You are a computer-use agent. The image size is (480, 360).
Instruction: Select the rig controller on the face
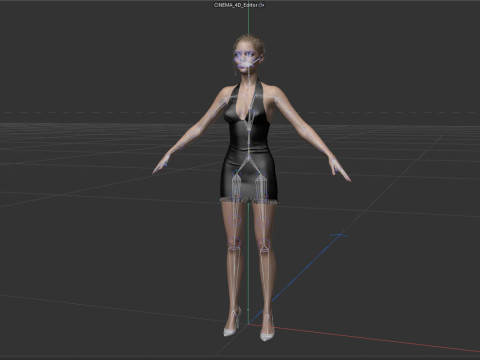(x=247, y=60)
